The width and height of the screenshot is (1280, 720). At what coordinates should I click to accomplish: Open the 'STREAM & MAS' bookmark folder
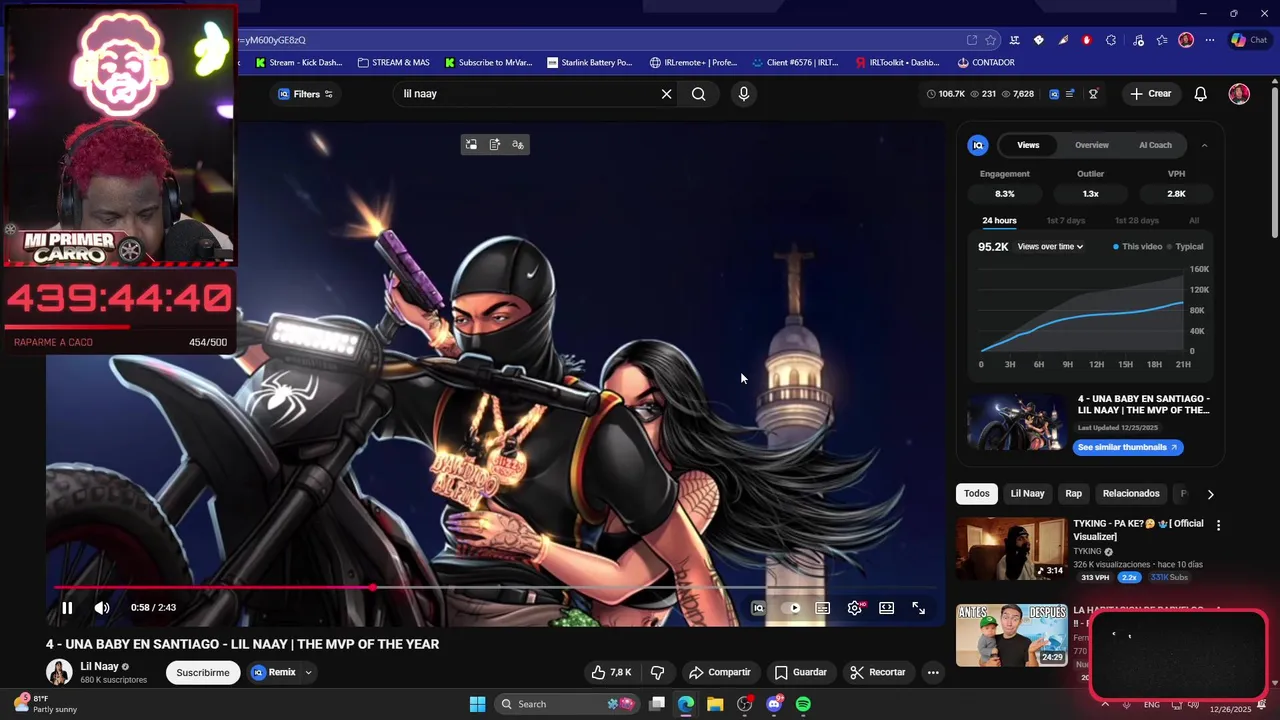(393, 63)
